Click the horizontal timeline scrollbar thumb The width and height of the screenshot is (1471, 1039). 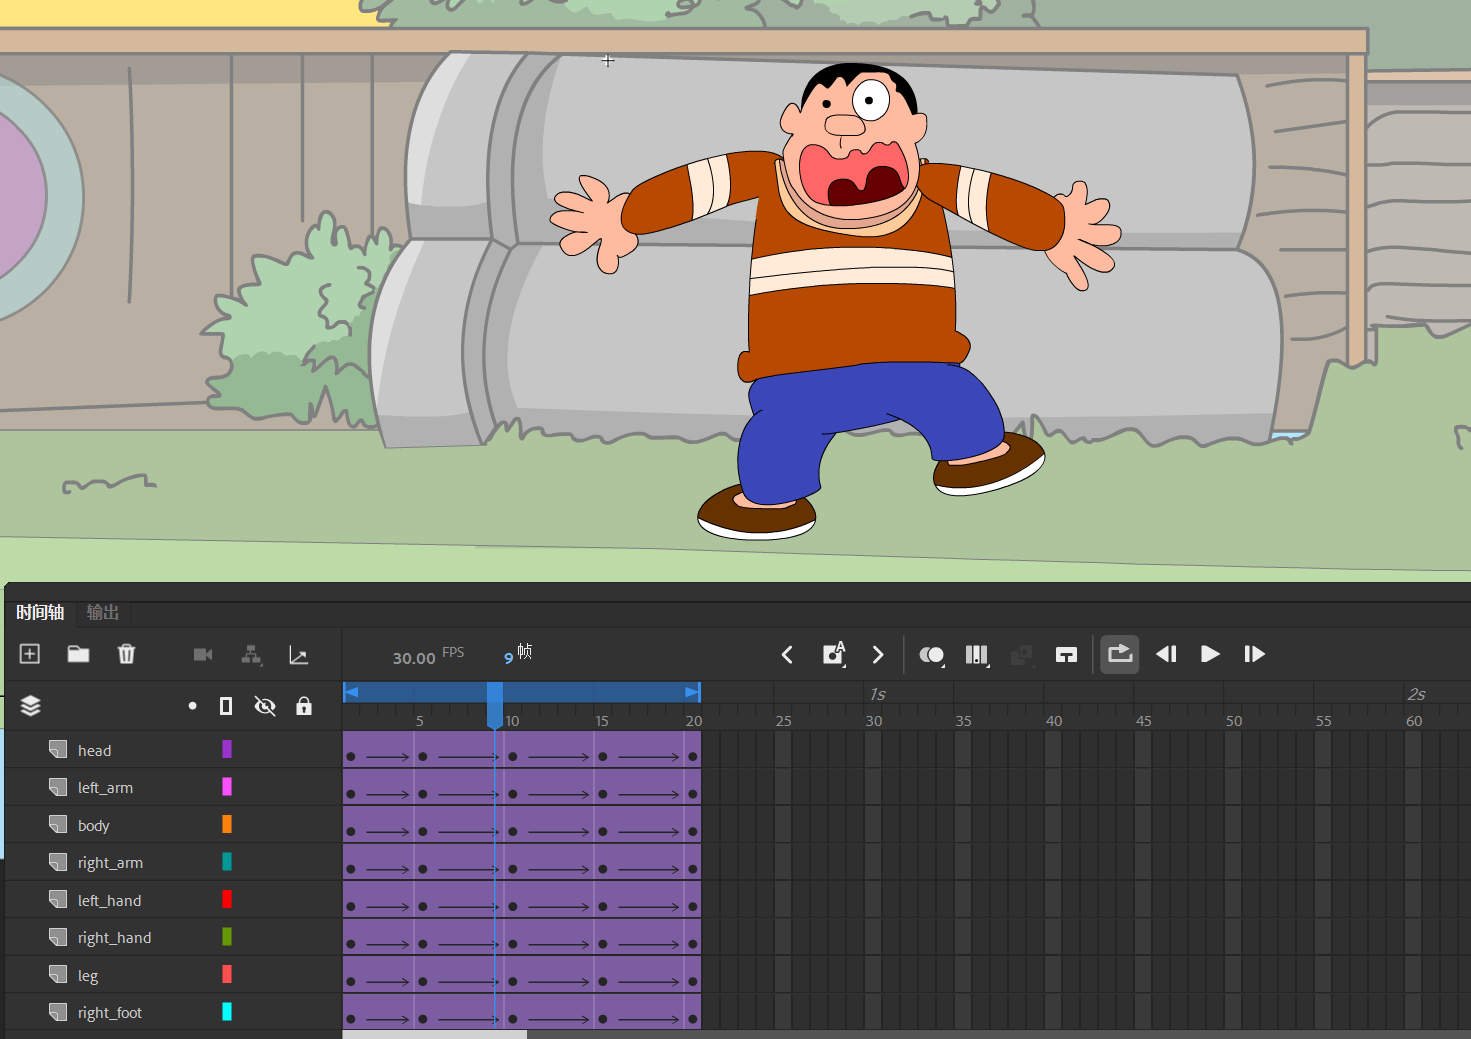click(x=435, y=1035)
